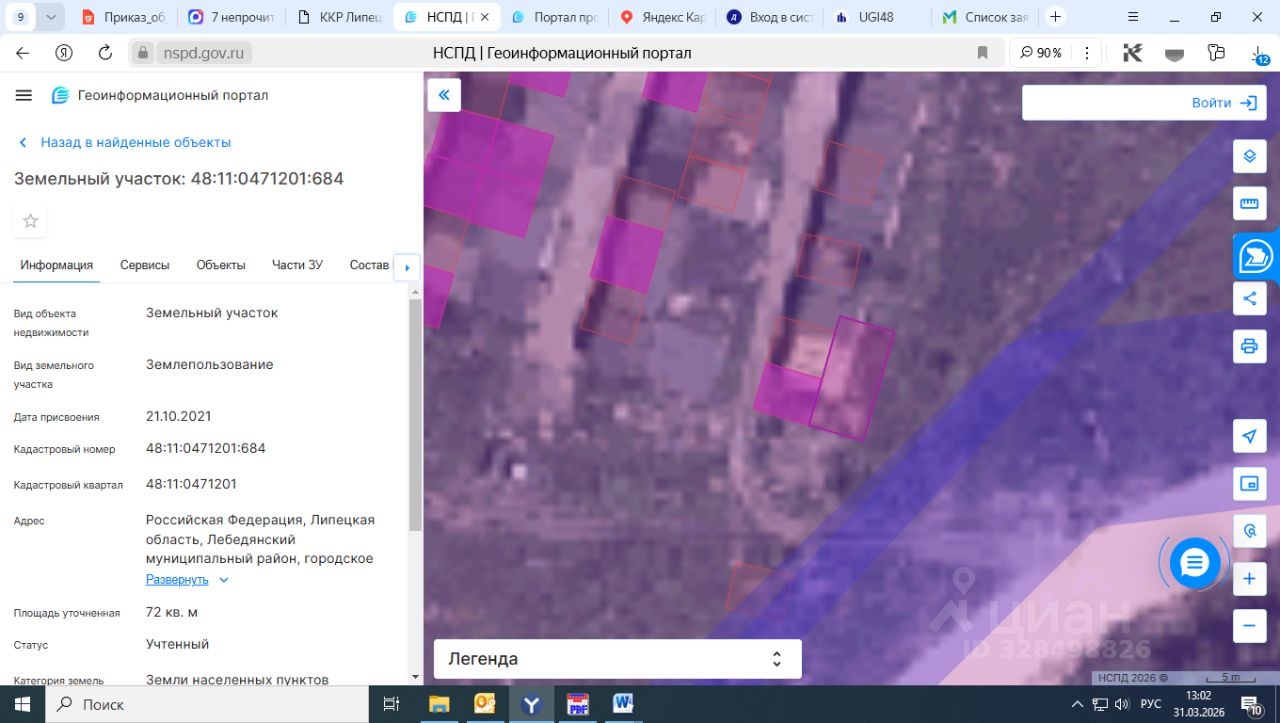Open the taskbar clock showing 13:02

1198,704
